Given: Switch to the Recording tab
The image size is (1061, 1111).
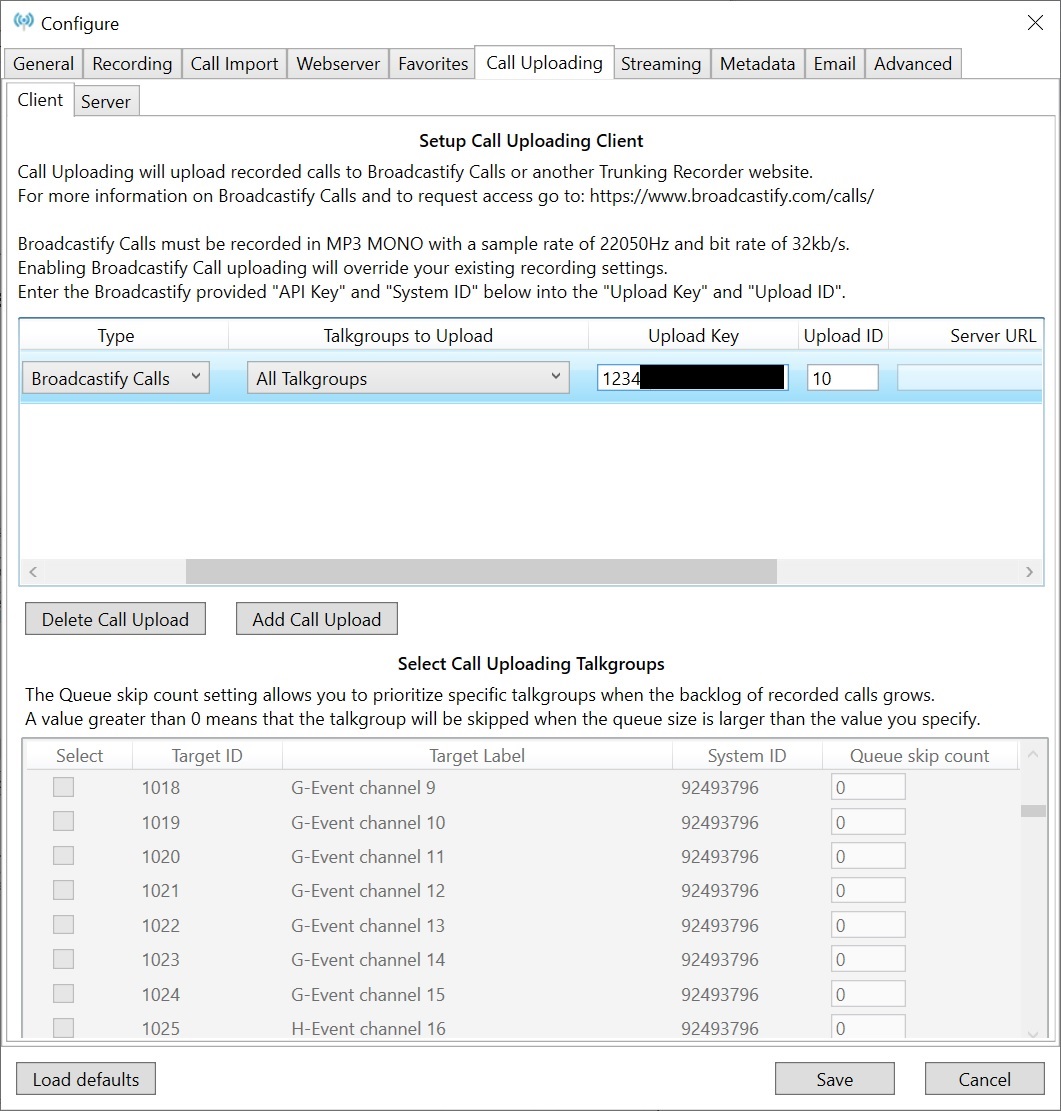Looking at the screenshot, I should click(x=133, y=64).
